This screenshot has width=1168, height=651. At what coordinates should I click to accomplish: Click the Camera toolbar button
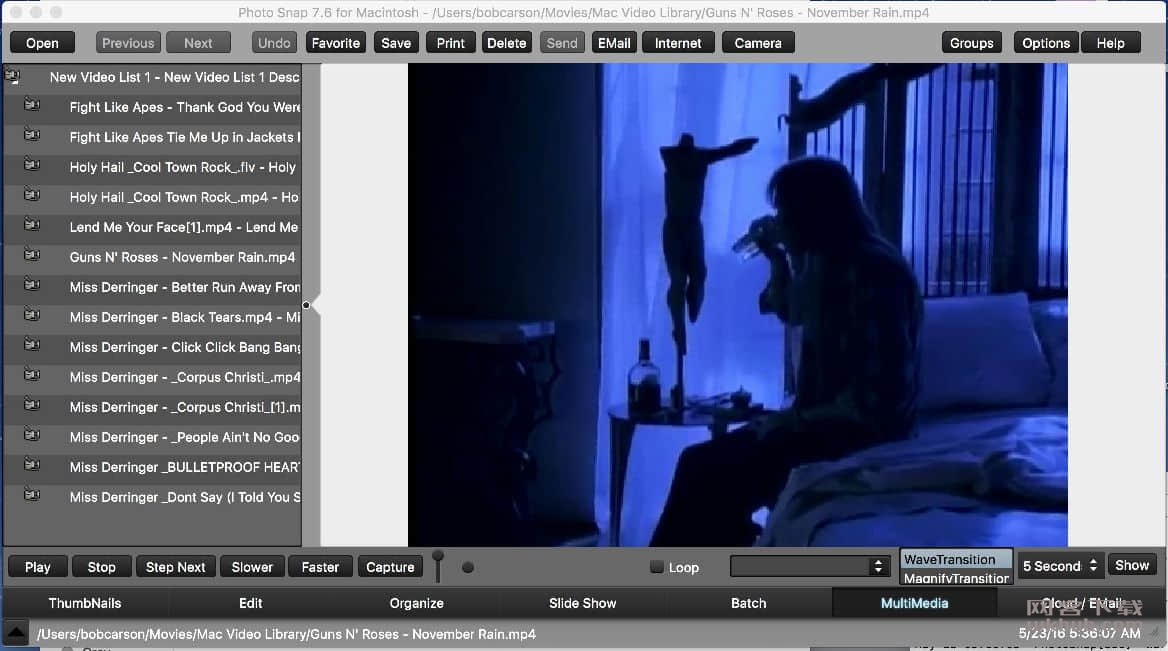pyautogui.click(x=758, y=43)
